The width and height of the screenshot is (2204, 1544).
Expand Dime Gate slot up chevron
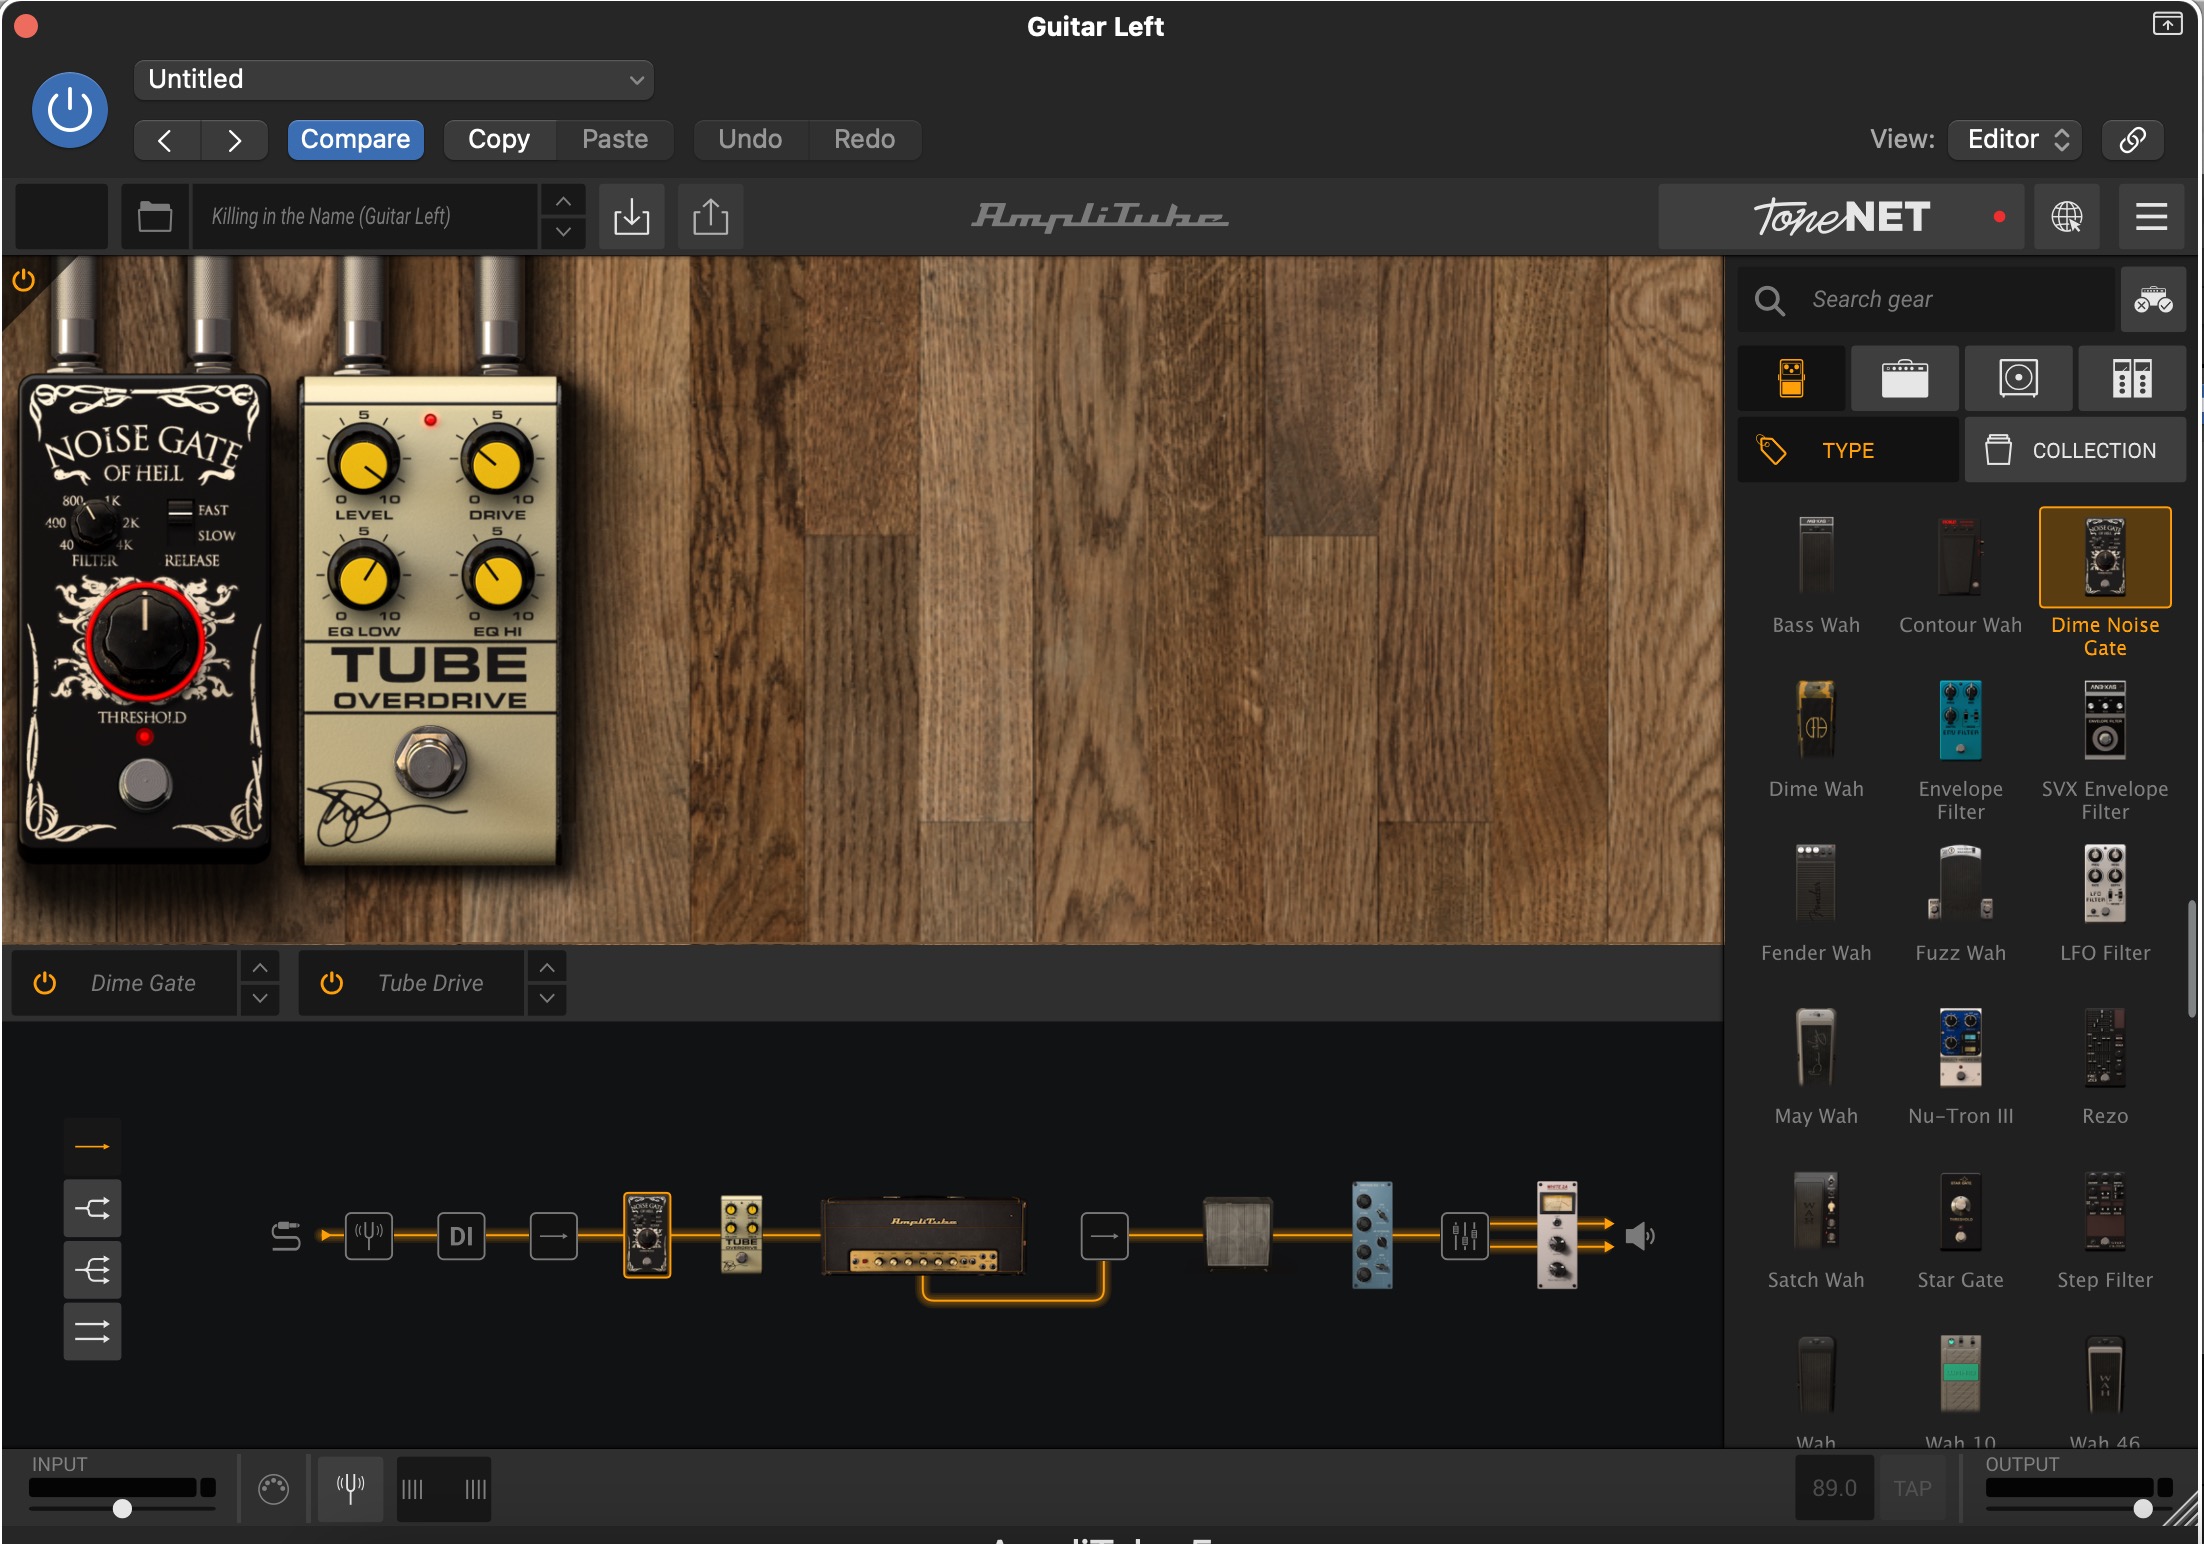260,967
